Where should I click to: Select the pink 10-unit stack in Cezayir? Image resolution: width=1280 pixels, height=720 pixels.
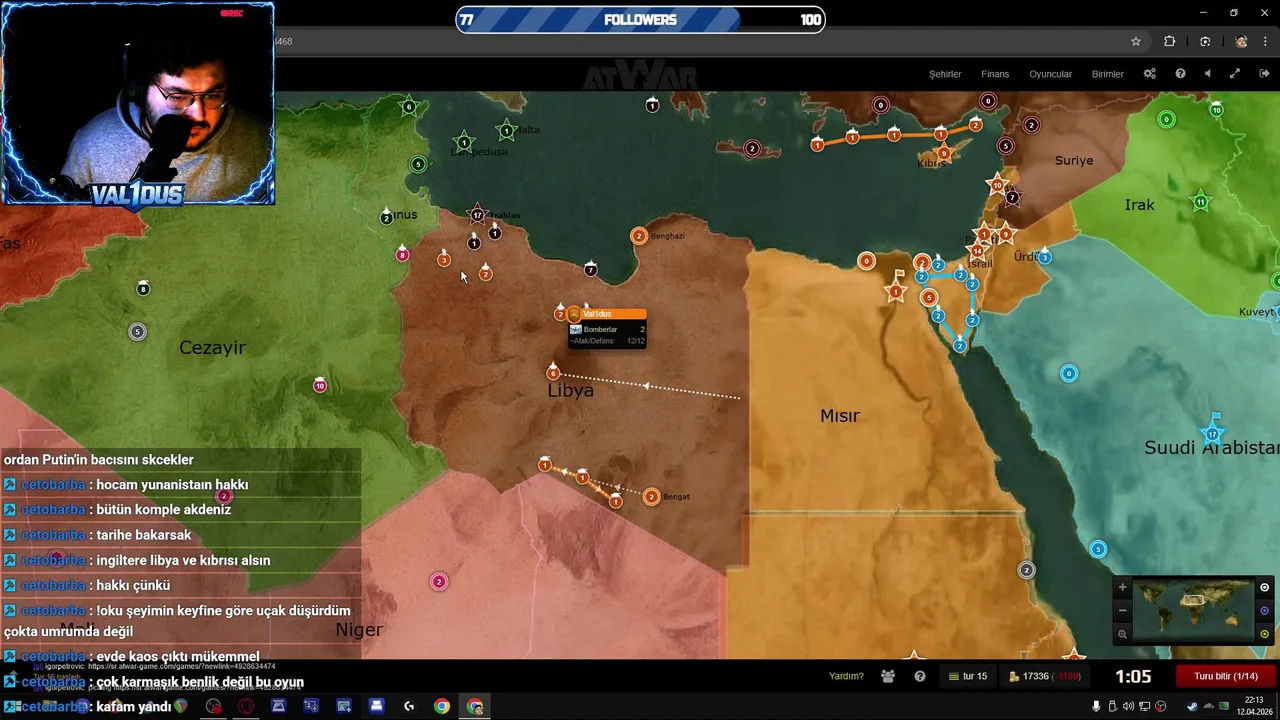click(320, 385)
